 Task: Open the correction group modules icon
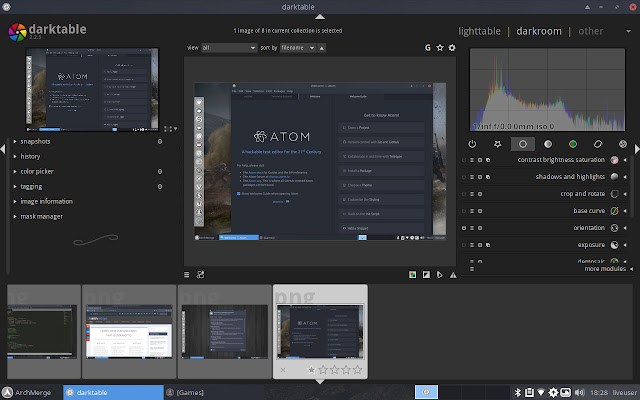[x=598, y=144]
